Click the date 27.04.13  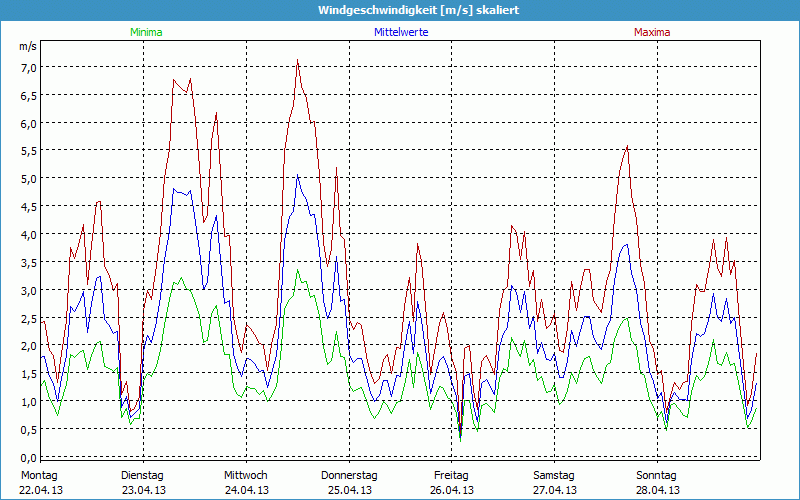click(555, 490)
